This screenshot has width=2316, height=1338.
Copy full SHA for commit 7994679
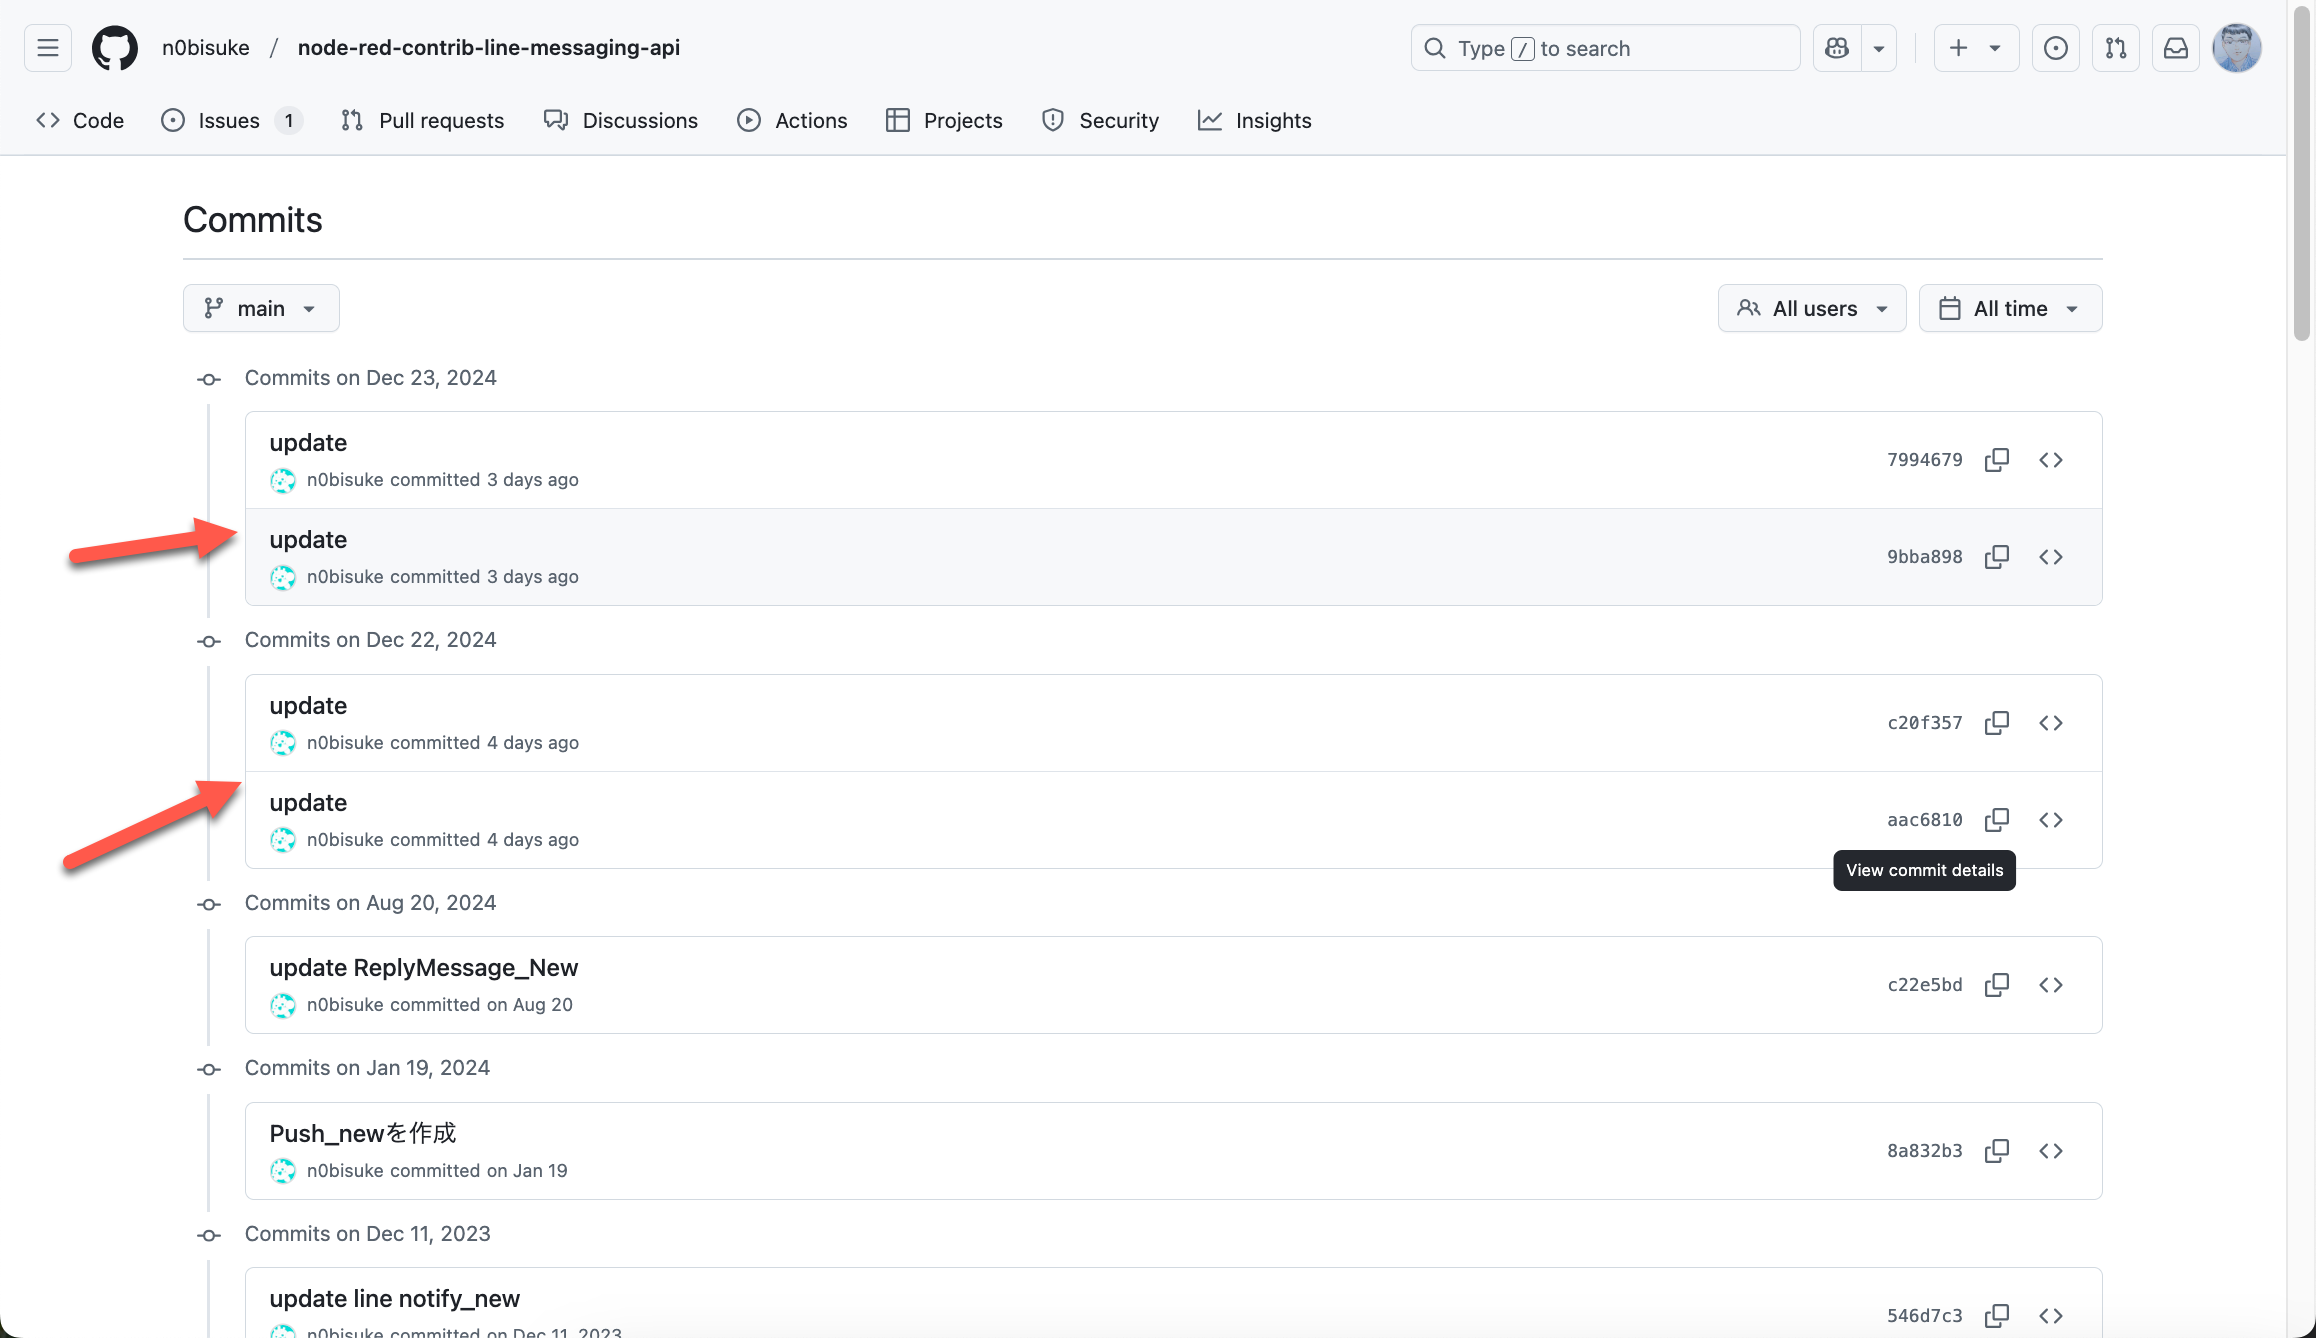pos(1996,460)
